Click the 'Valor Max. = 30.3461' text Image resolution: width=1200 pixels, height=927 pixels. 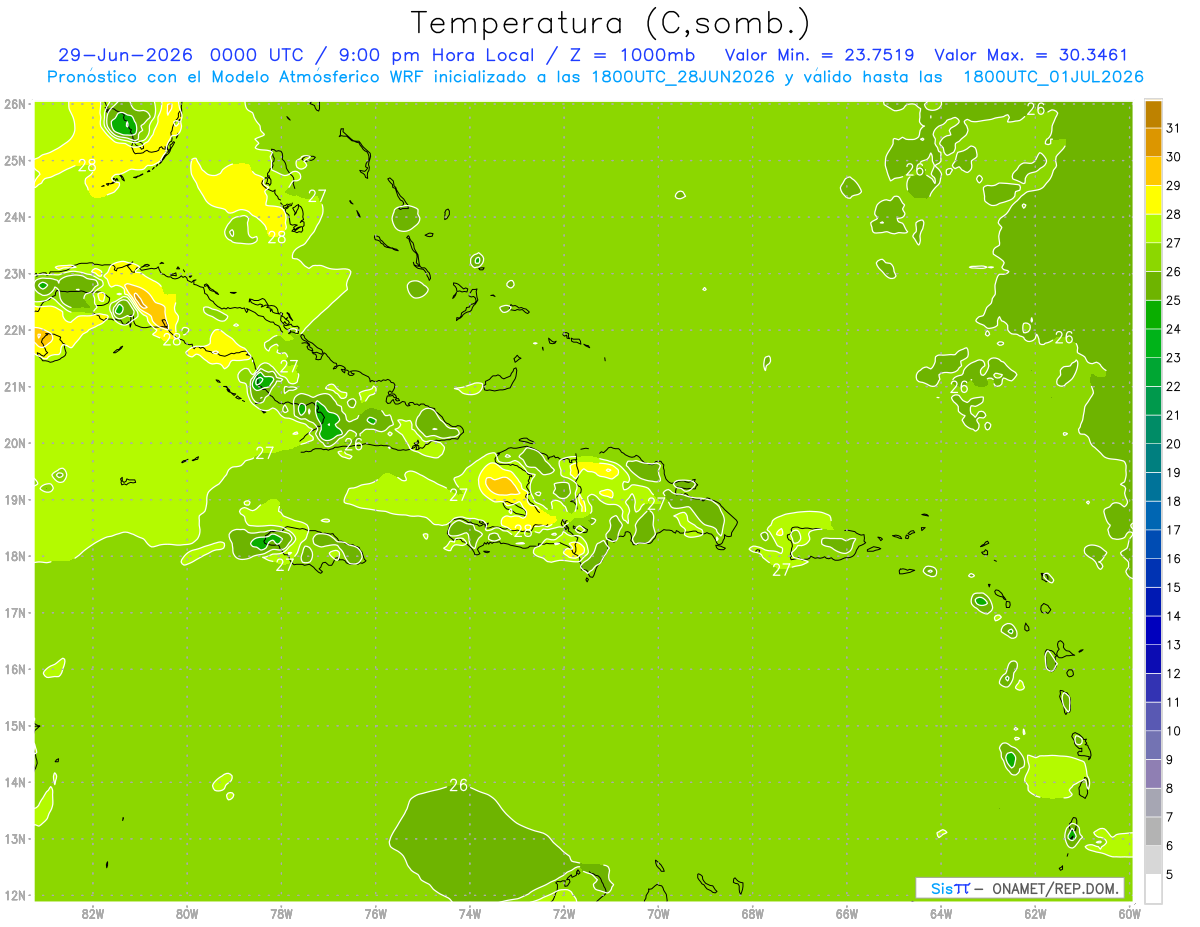1031,55
